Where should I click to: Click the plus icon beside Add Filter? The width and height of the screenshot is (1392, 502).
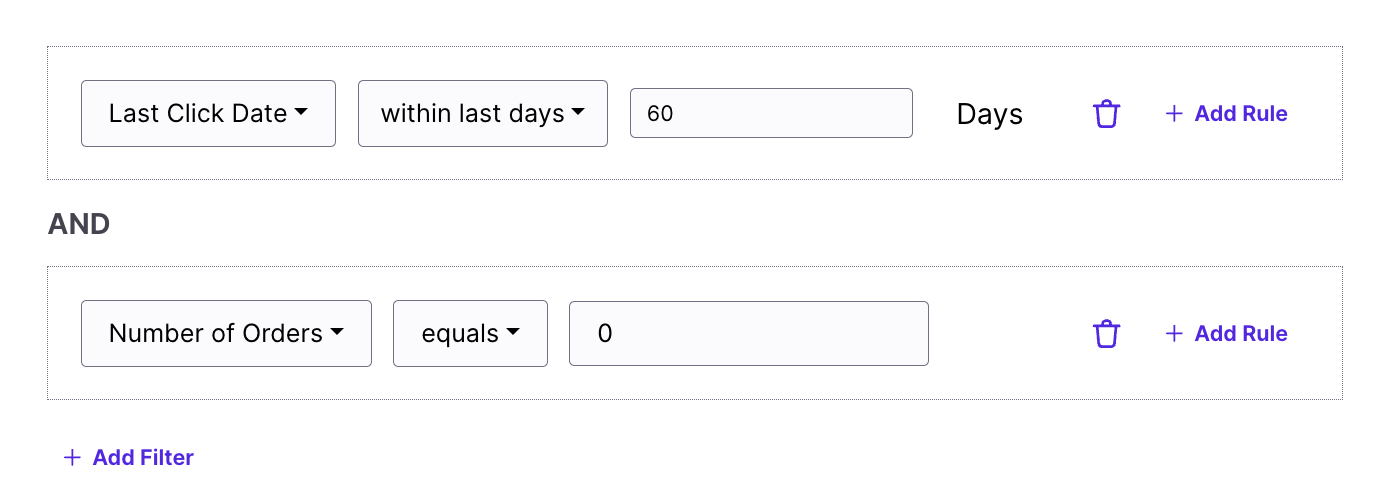[x=72, y=458]
